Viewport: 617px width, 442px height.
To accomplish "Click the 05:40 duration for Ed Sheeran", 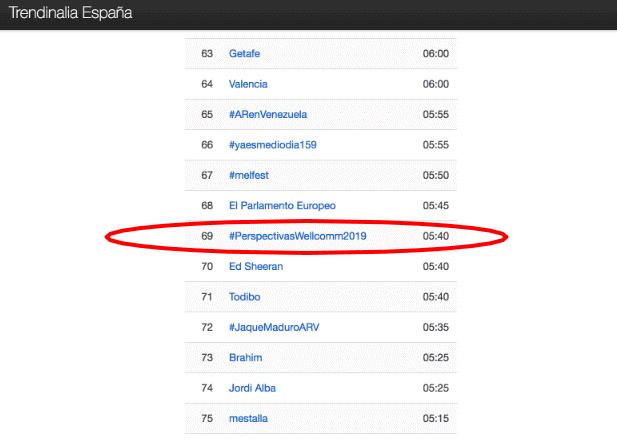I will (436, 266).
